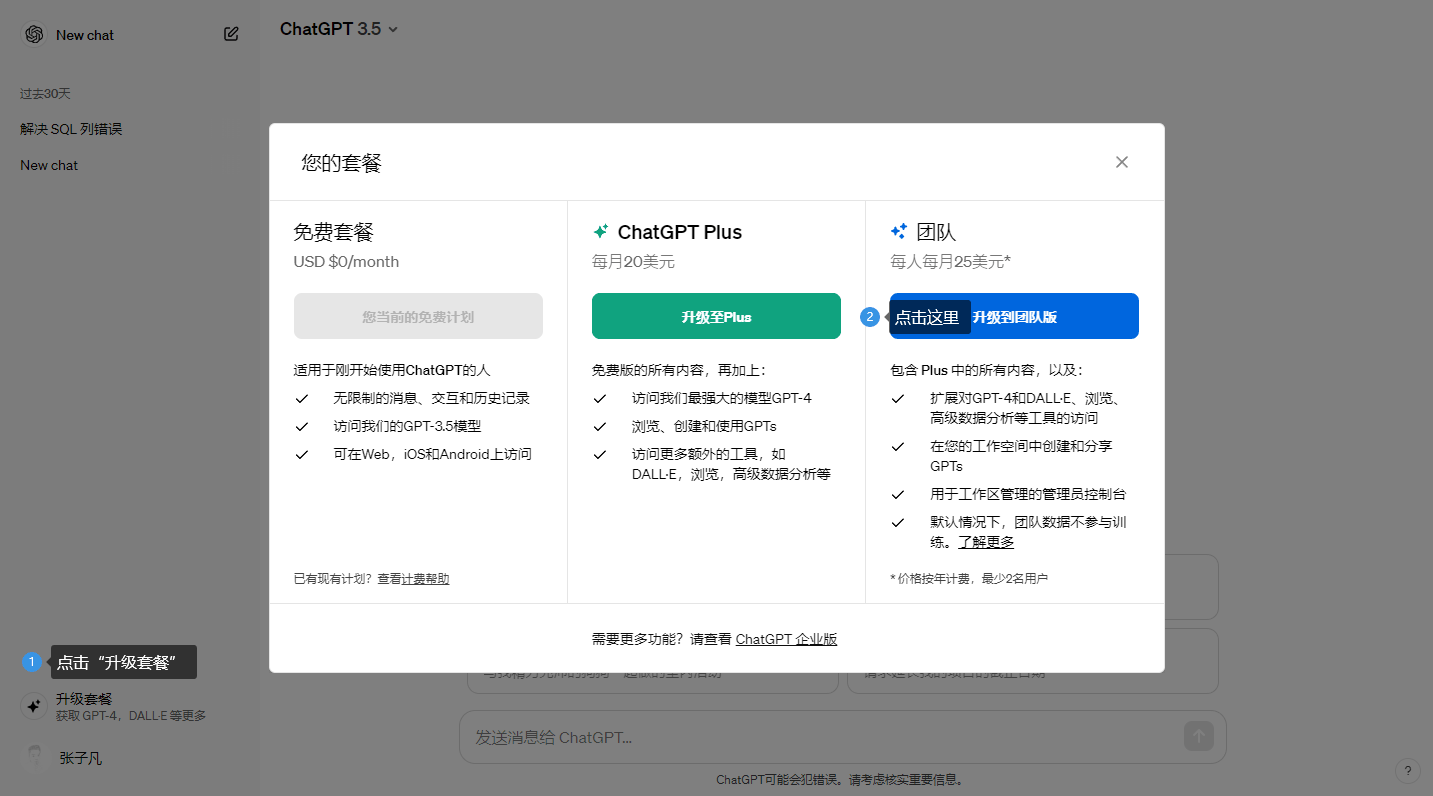
Task: Click the new chat compose pencil icon
Action: [x=230, y=33]
